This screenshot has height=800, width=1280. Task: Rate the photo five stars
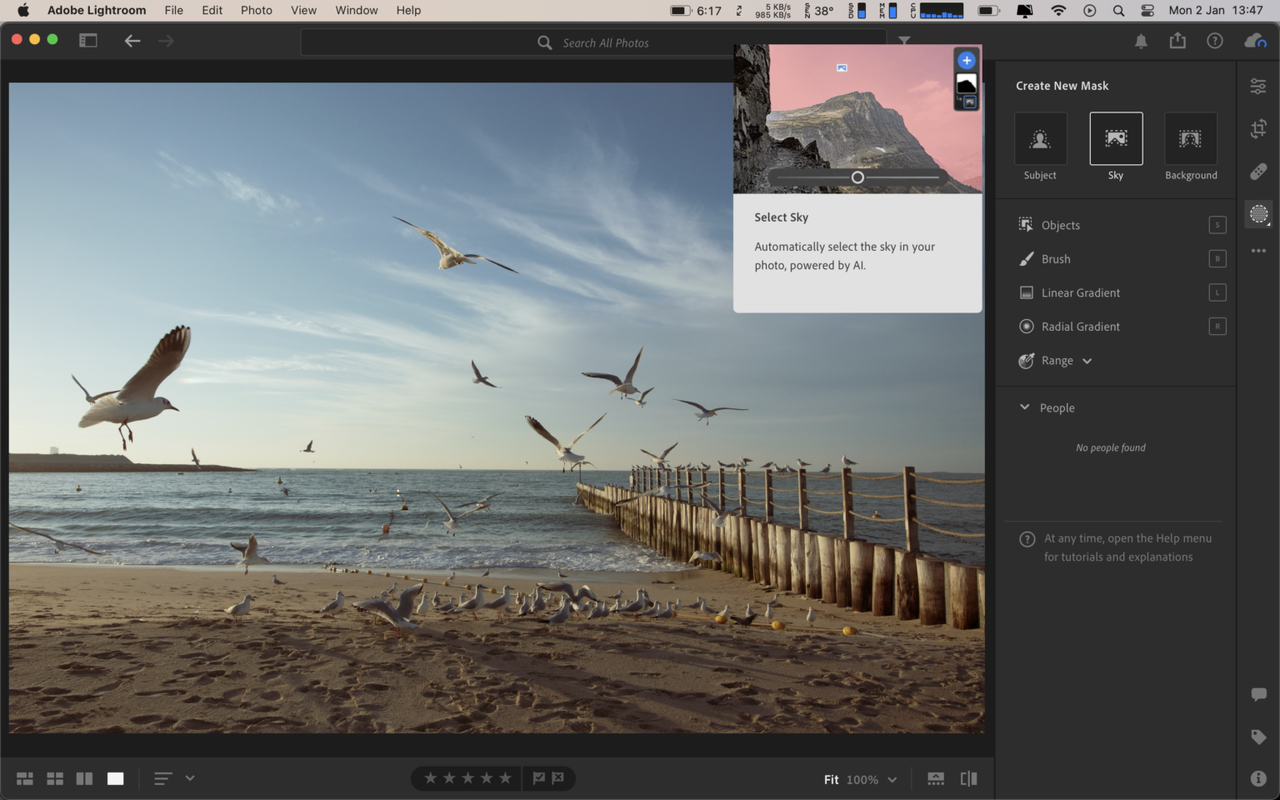click(x=505, y=777)
